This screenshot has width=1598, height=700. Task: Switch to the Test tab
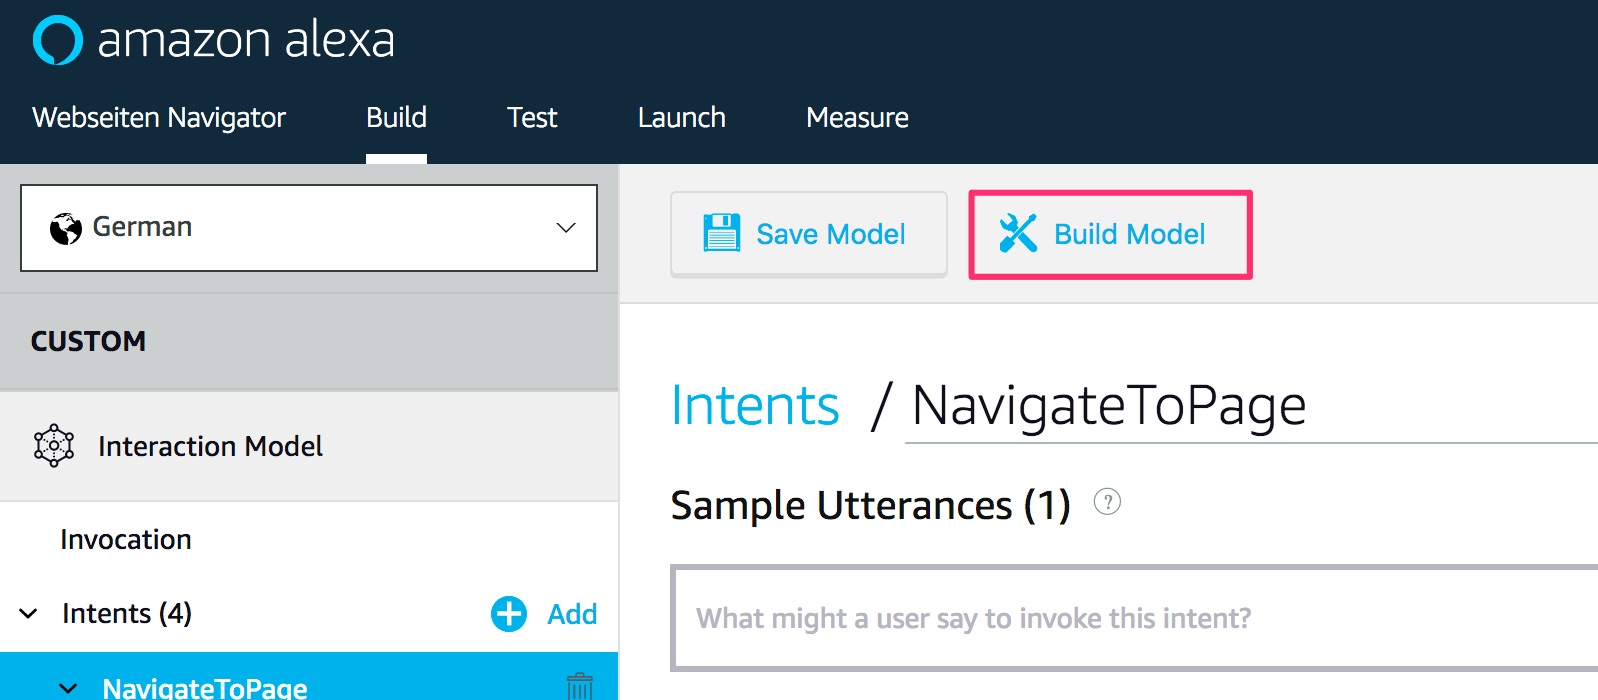point(532,118)
